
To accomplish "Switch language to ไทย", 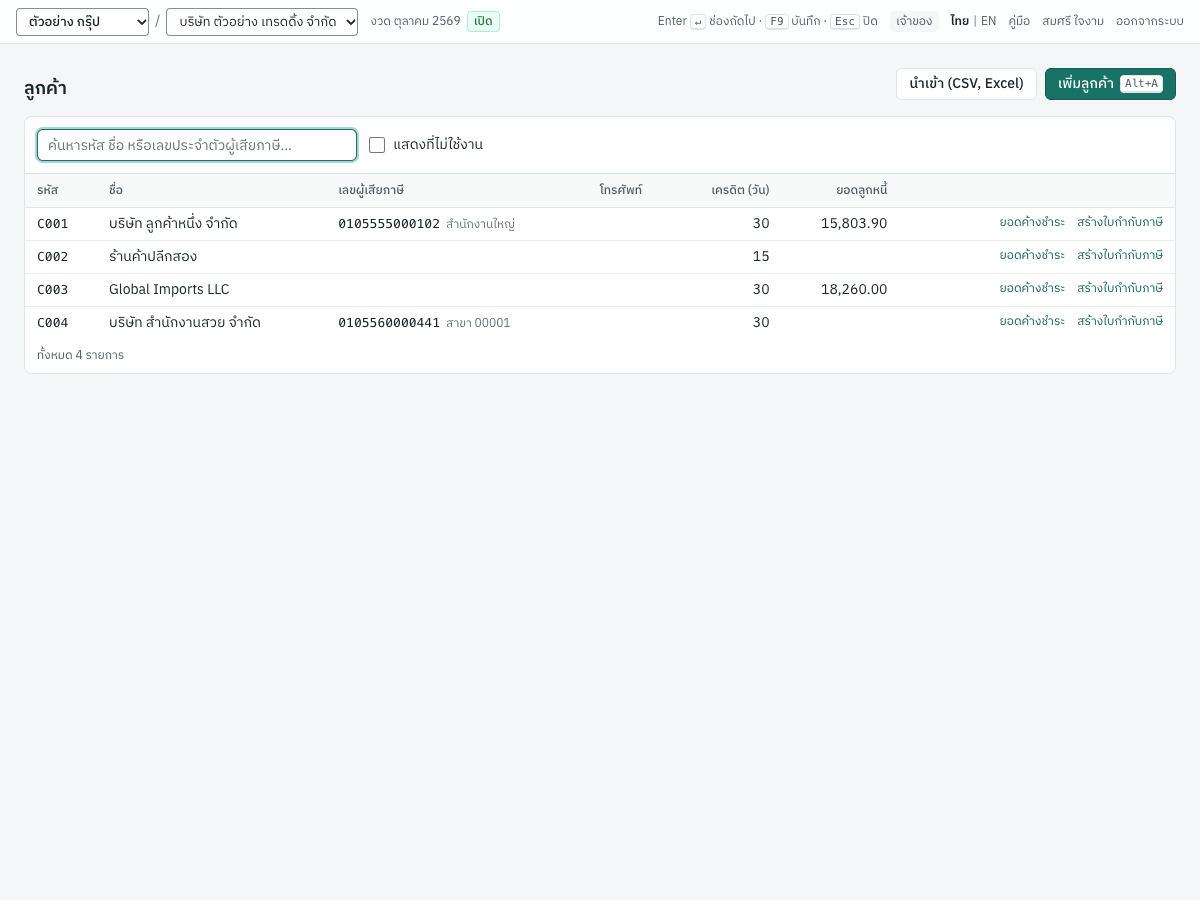I will (x=959, y=21).
